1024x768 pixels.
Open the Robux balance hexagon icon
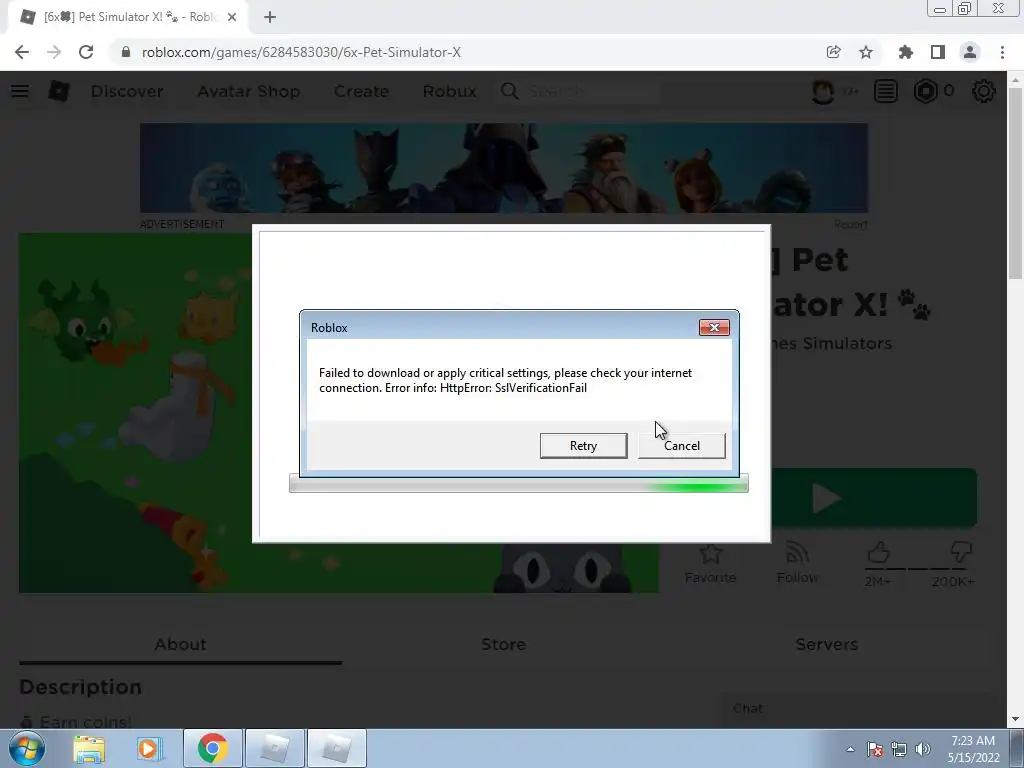point(925,91)
